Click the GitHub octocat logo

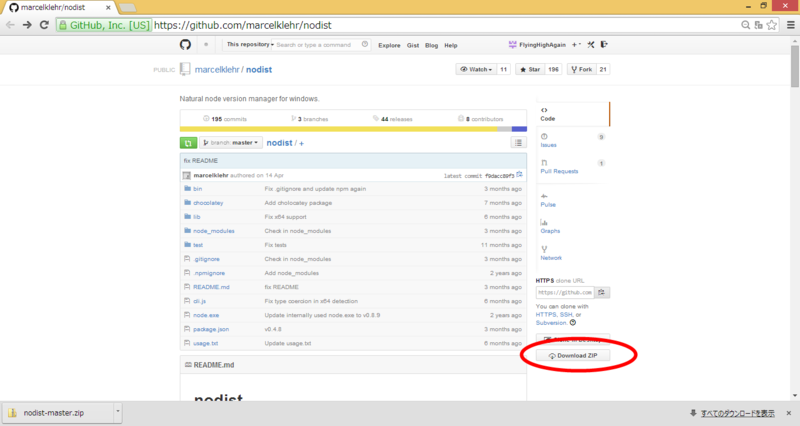click(x=185, y=45)
